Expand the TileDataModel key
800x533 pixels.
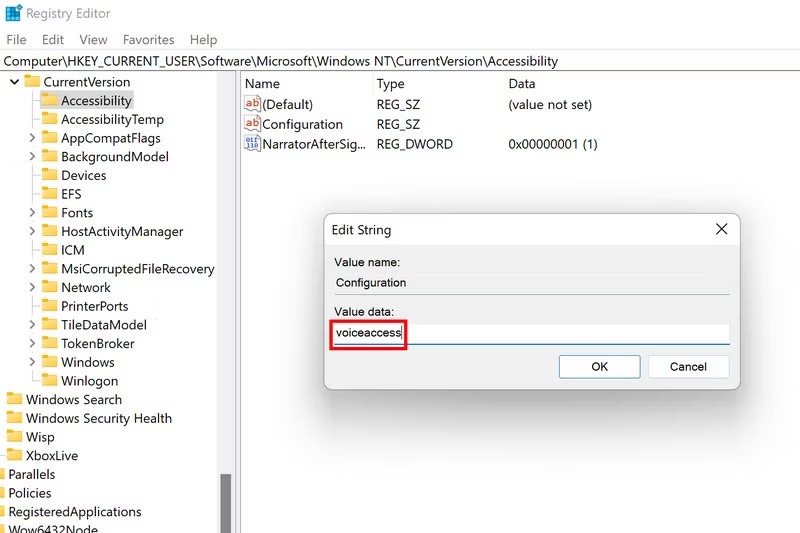[32, 324]
